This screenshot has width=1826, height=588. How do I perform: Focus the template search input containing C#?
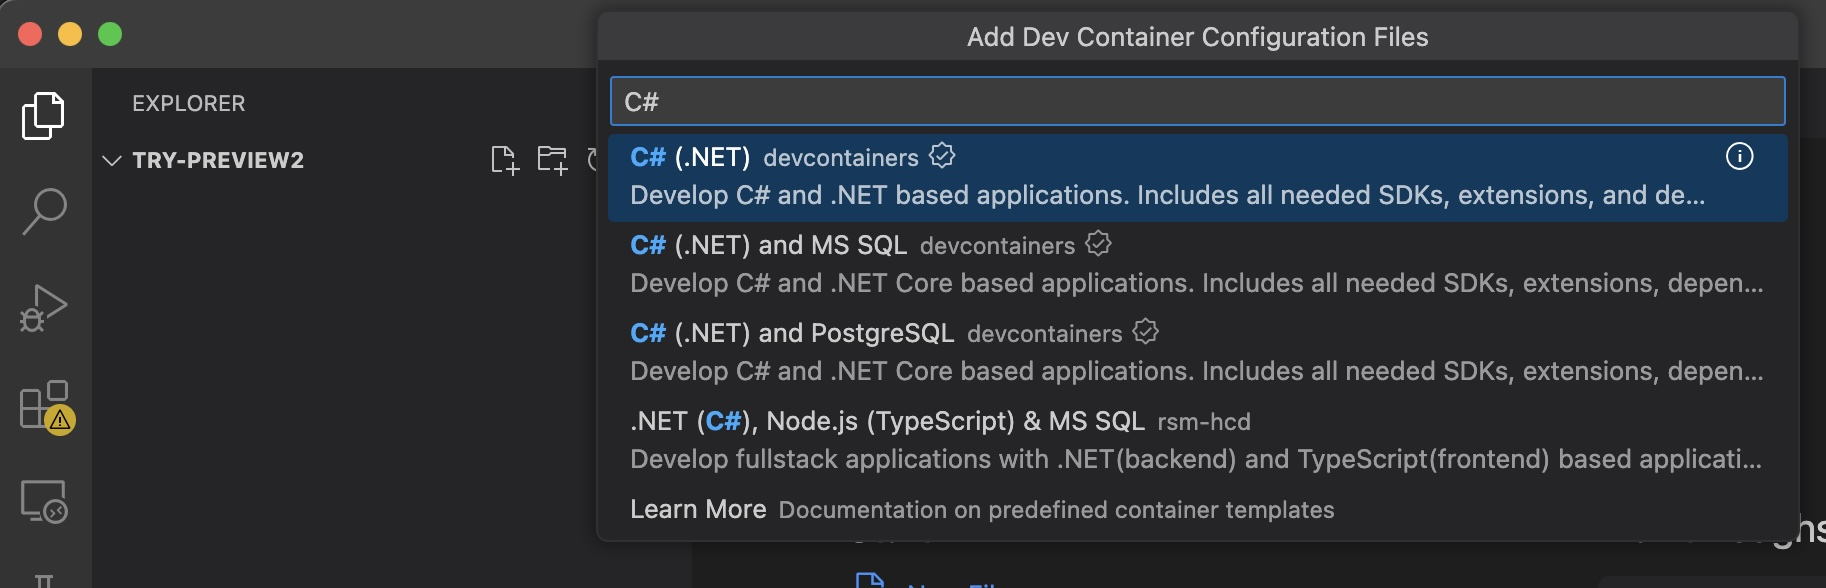click(1197, 102)
